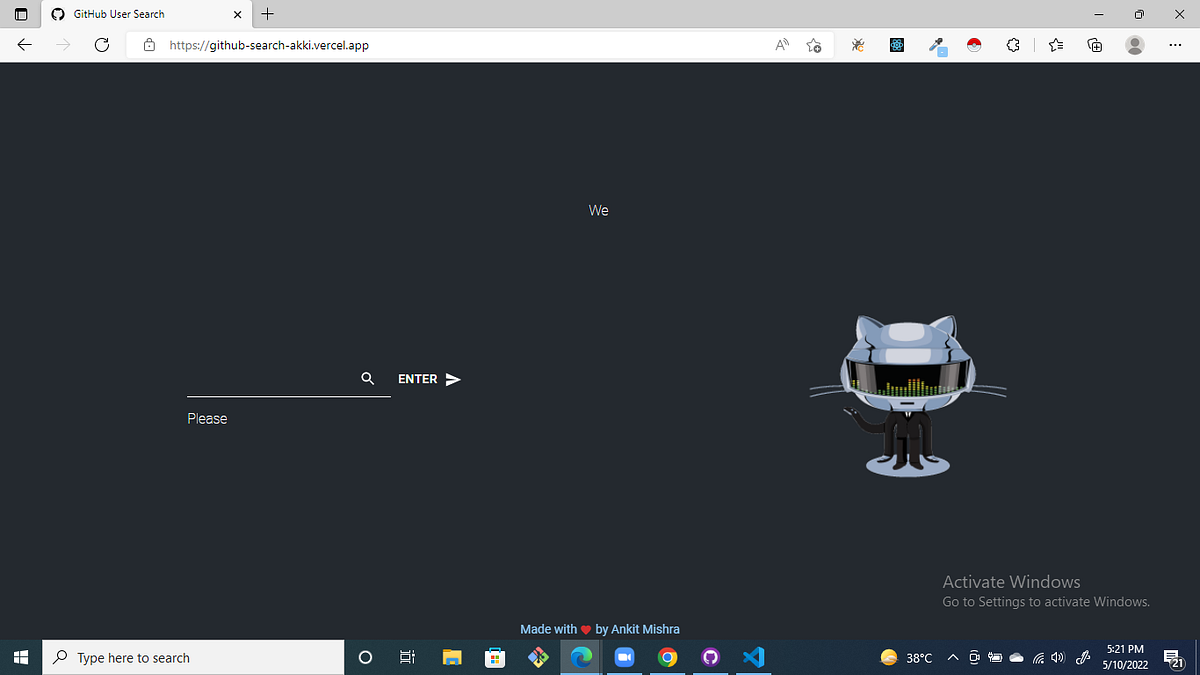Launch Visual Studio Code from the taskbar
The width and height of the screenshot is (1200, 675).
tap(753, 657)
